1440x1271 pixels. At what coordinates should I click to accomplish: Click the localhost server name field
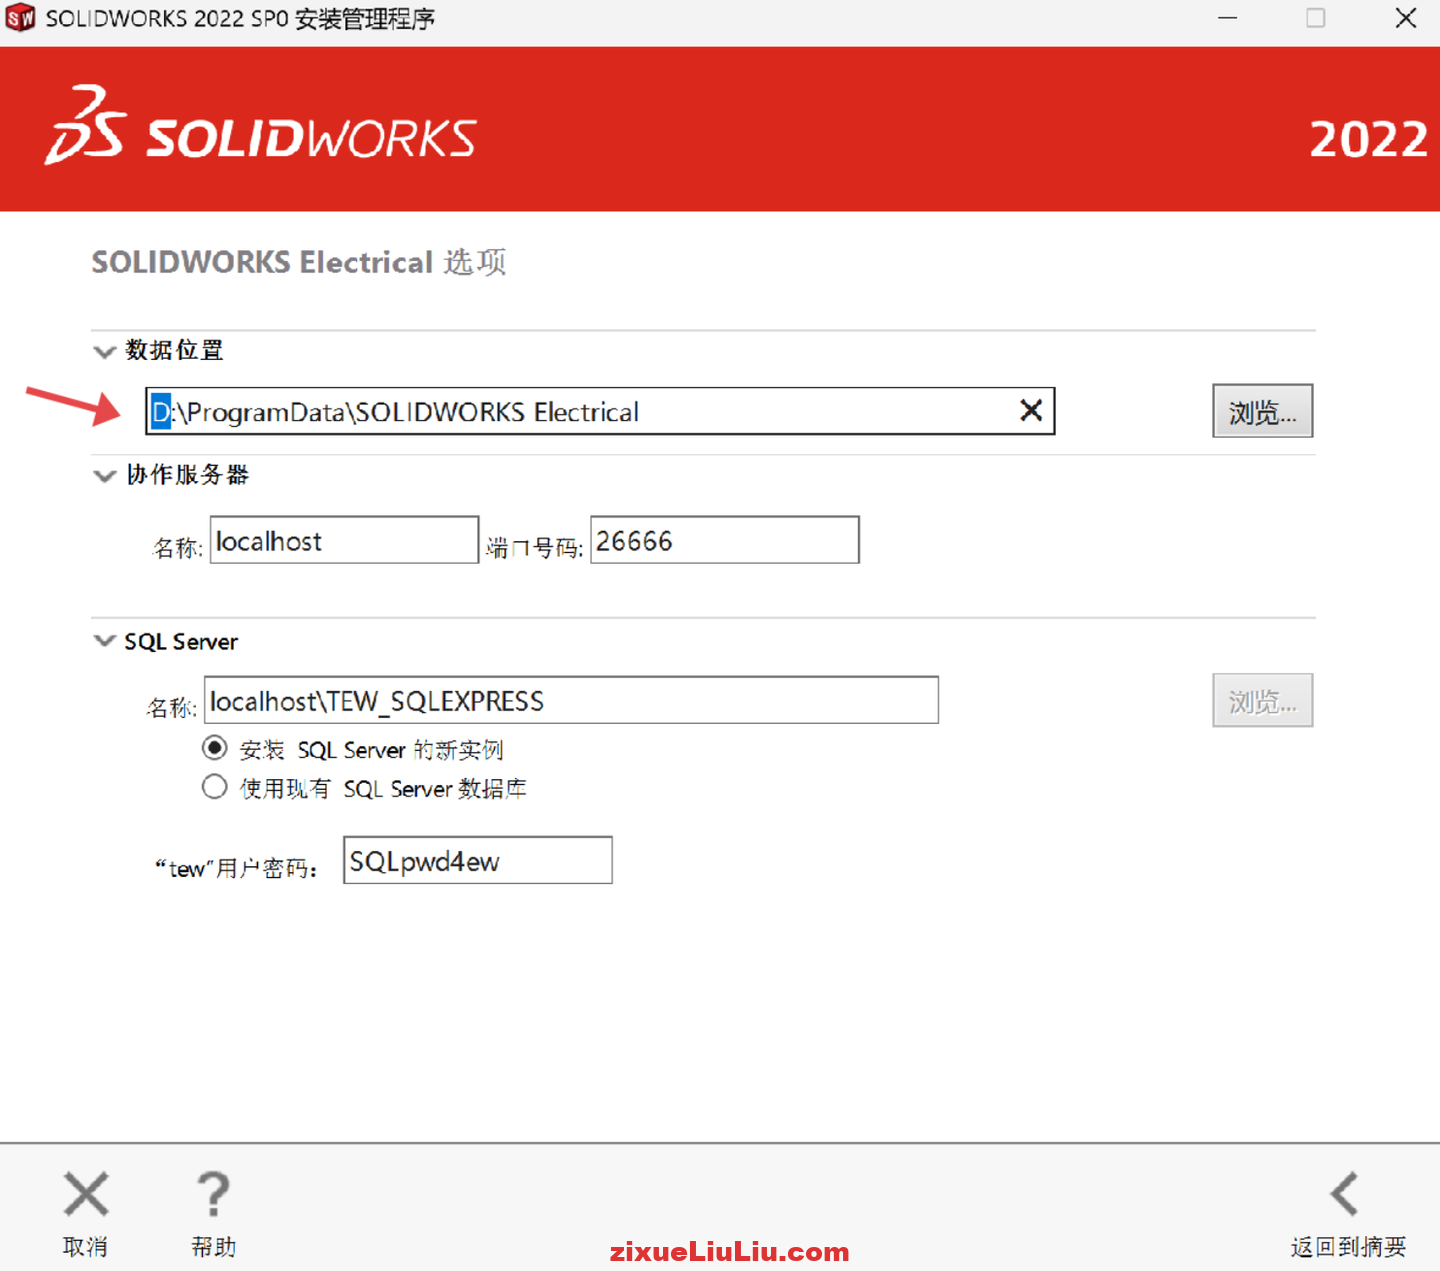[344, 540]
